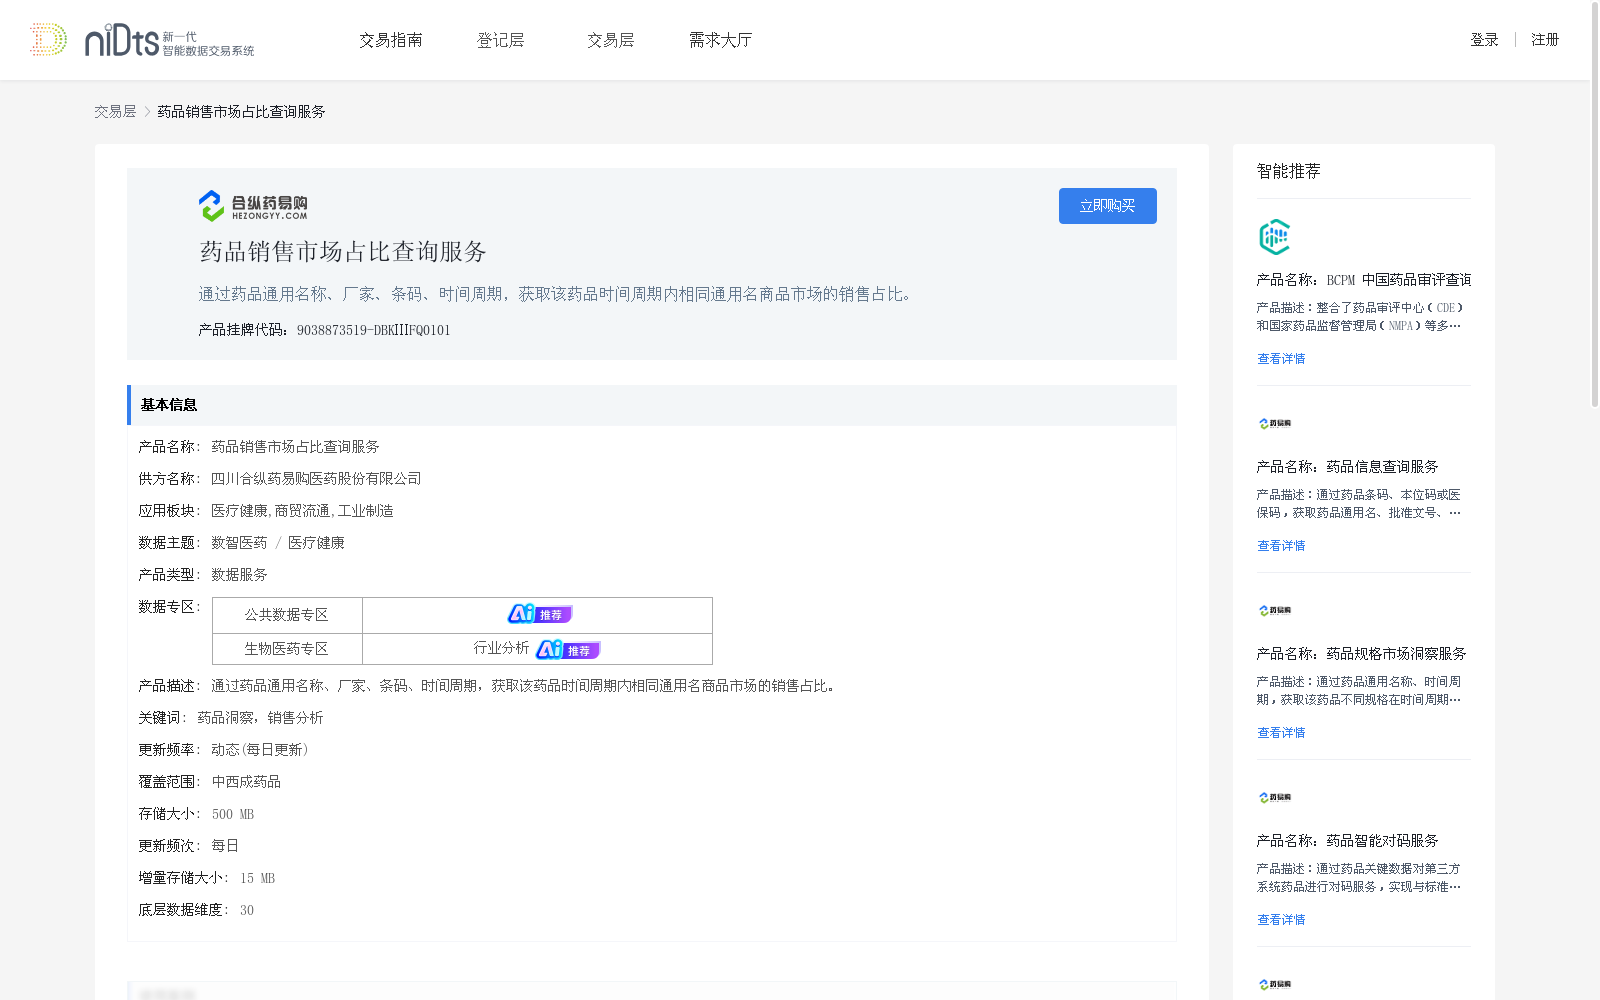Click the 登录 link
This screenshot has width=1600, height=1000.
pyautogui.click(x=1484, y=40)
